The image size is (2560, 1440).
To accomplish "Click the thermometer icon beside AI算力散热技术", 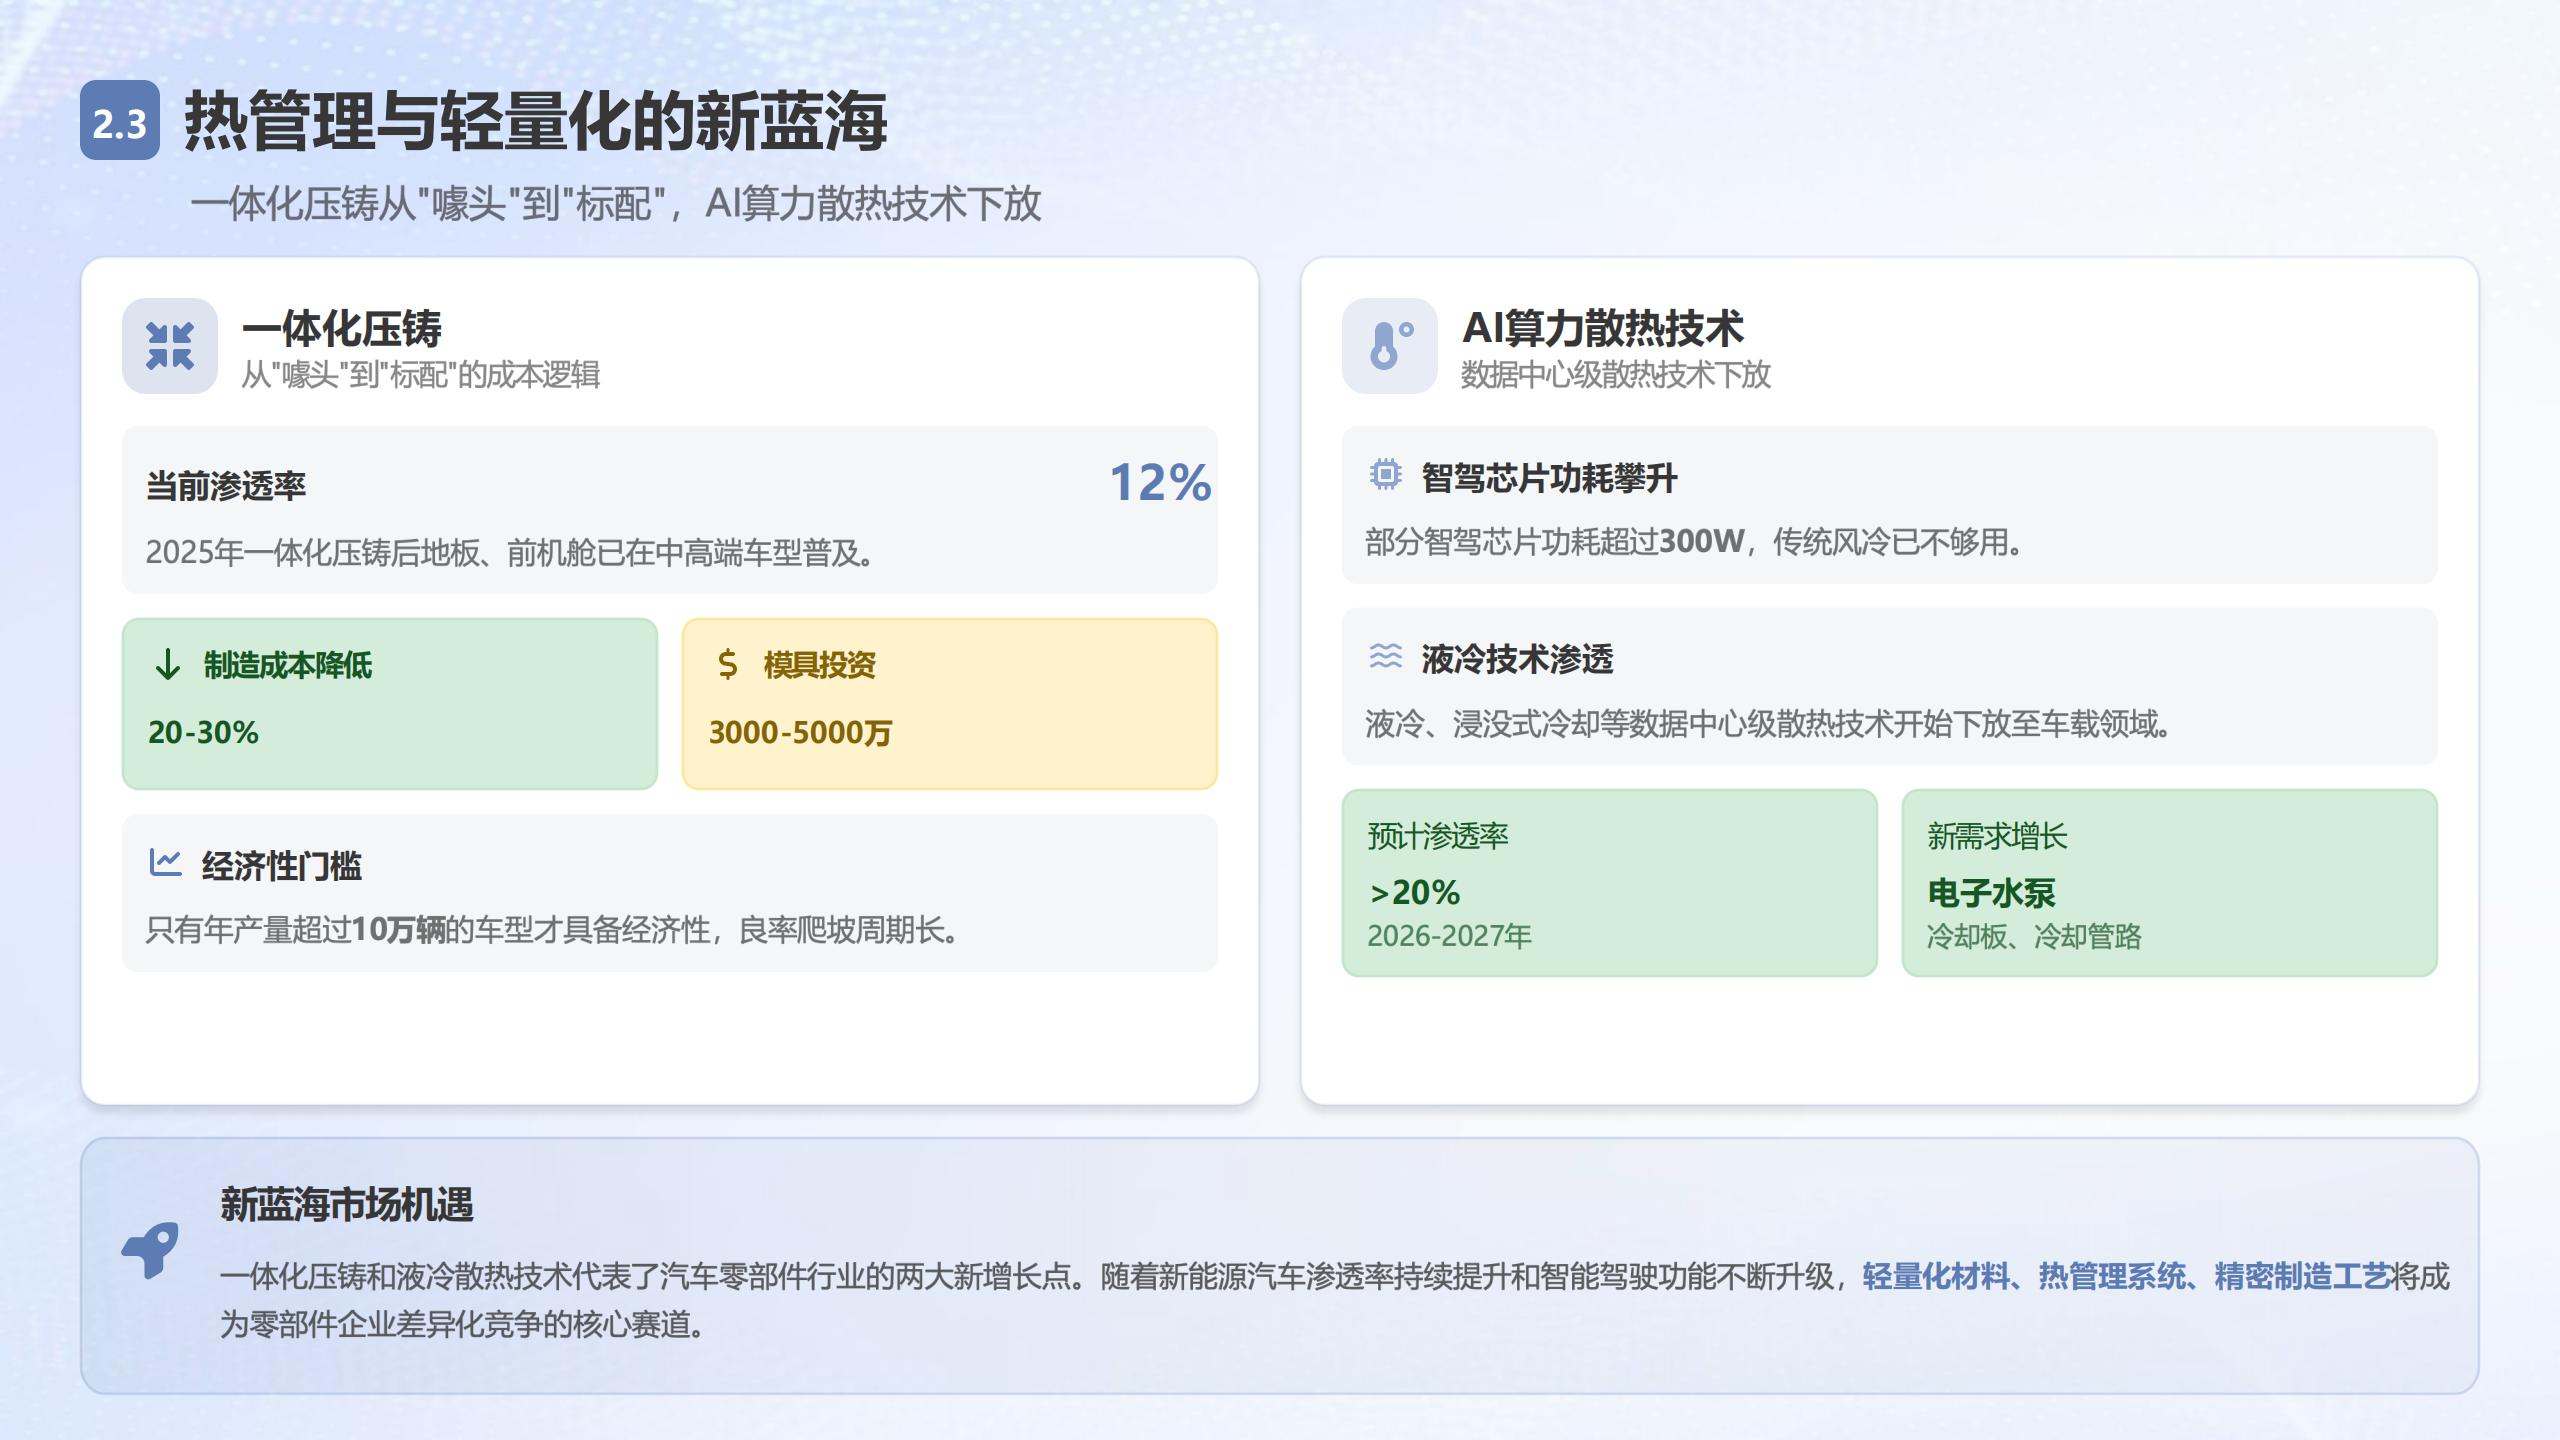I will (x=1390, y=346).
